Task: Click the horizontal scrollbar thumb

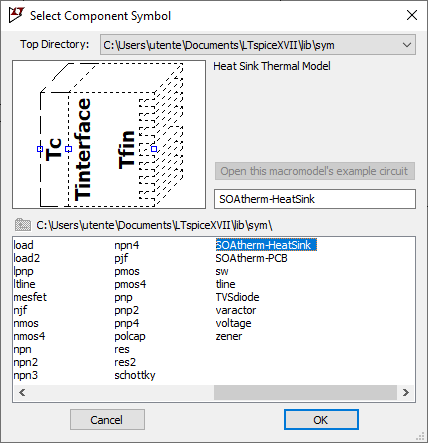Action: click(x=305, y=392)
